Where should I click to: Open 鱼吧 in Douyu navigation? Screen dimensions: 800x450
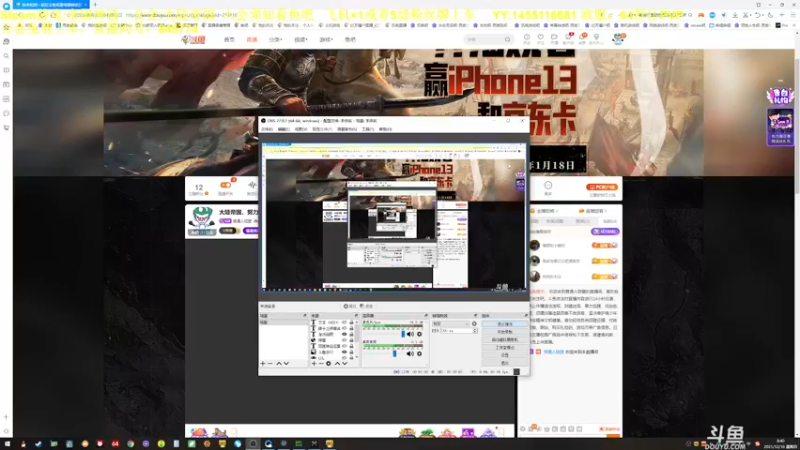[350, 39]
